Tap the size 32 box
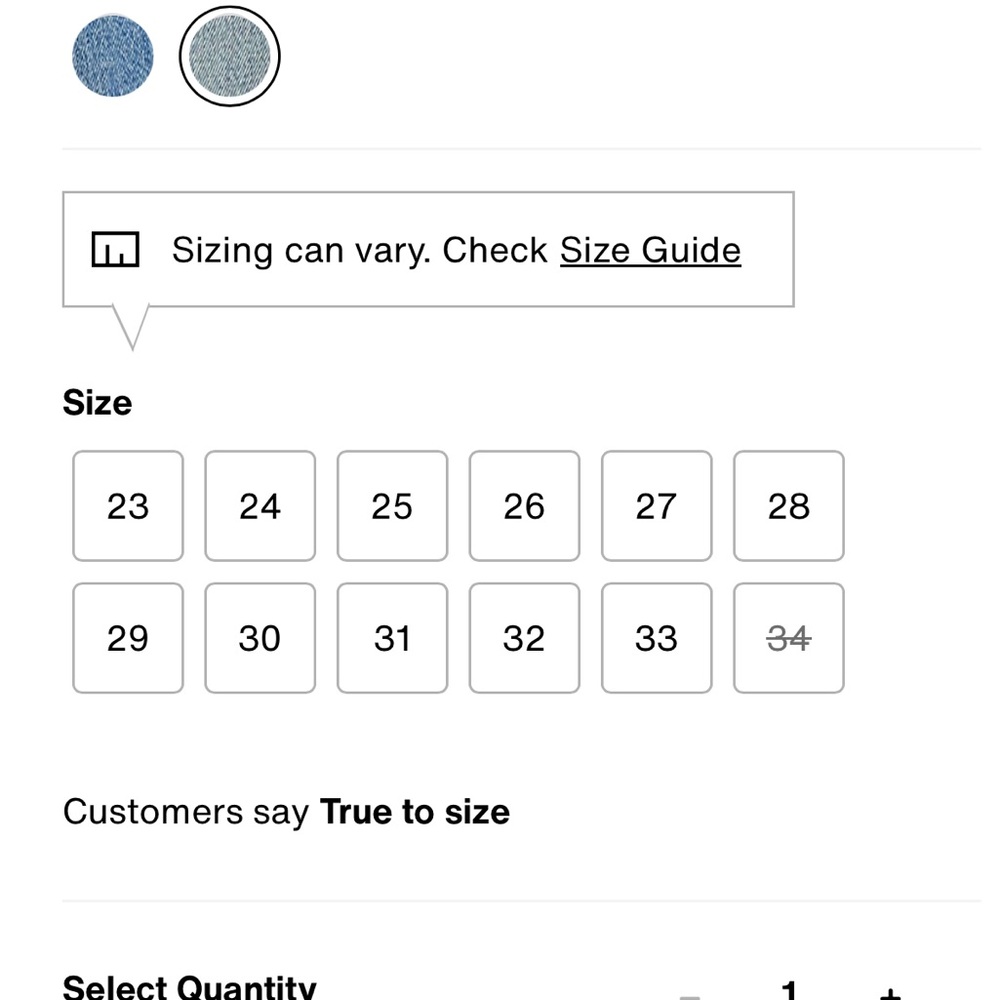This screenshot has width=1000, height=1000. pyautogui.click(x=524, y=638)
